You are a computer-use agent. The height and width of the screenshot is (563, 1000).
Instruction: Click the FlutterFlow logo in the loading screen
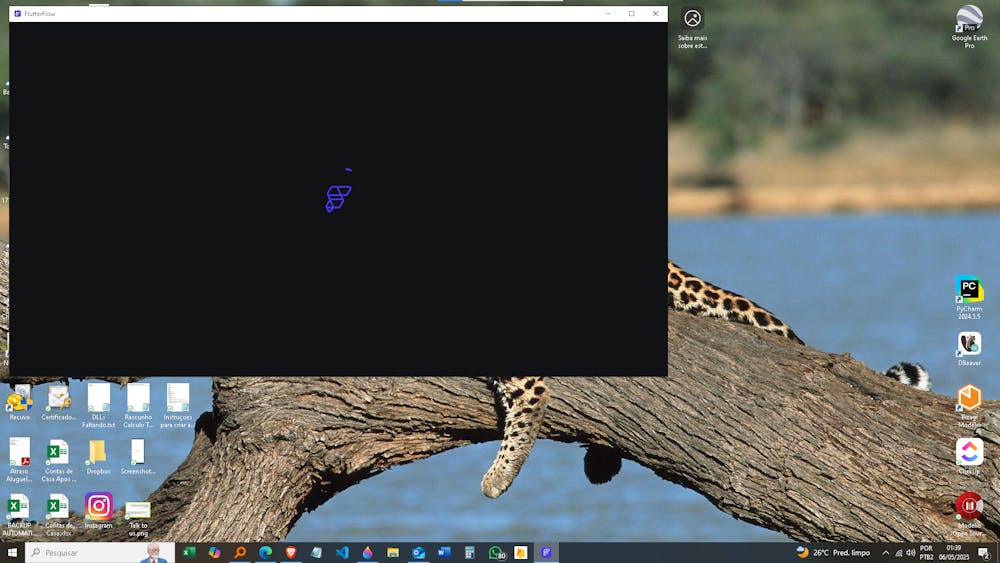click(338, 198)
